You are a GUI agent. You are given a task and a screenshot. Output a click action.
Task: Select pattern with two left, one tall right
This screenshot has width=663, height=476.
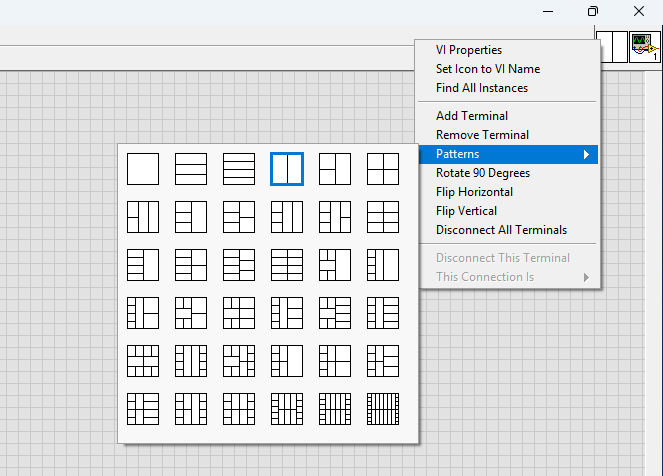(335, 169)
